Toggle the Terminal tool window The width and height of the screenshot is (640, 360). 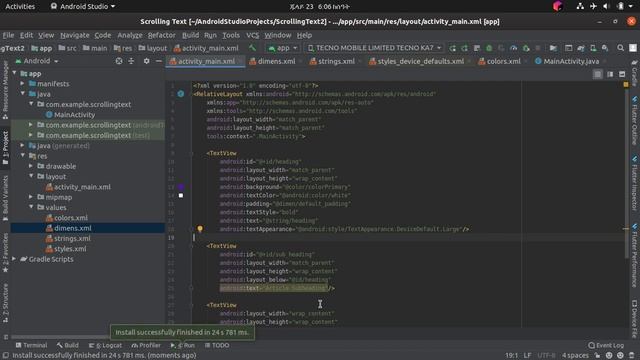(31, 345)
